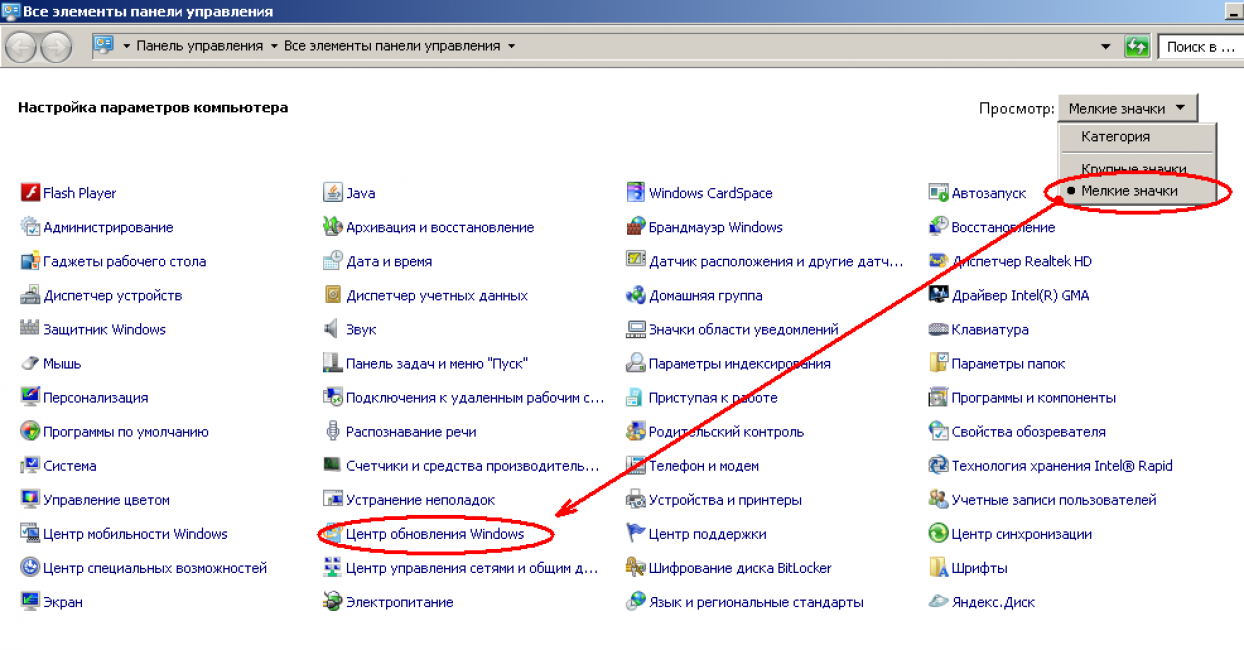Open Гаджеты рабочего стола icon

(x=29, y=261)
